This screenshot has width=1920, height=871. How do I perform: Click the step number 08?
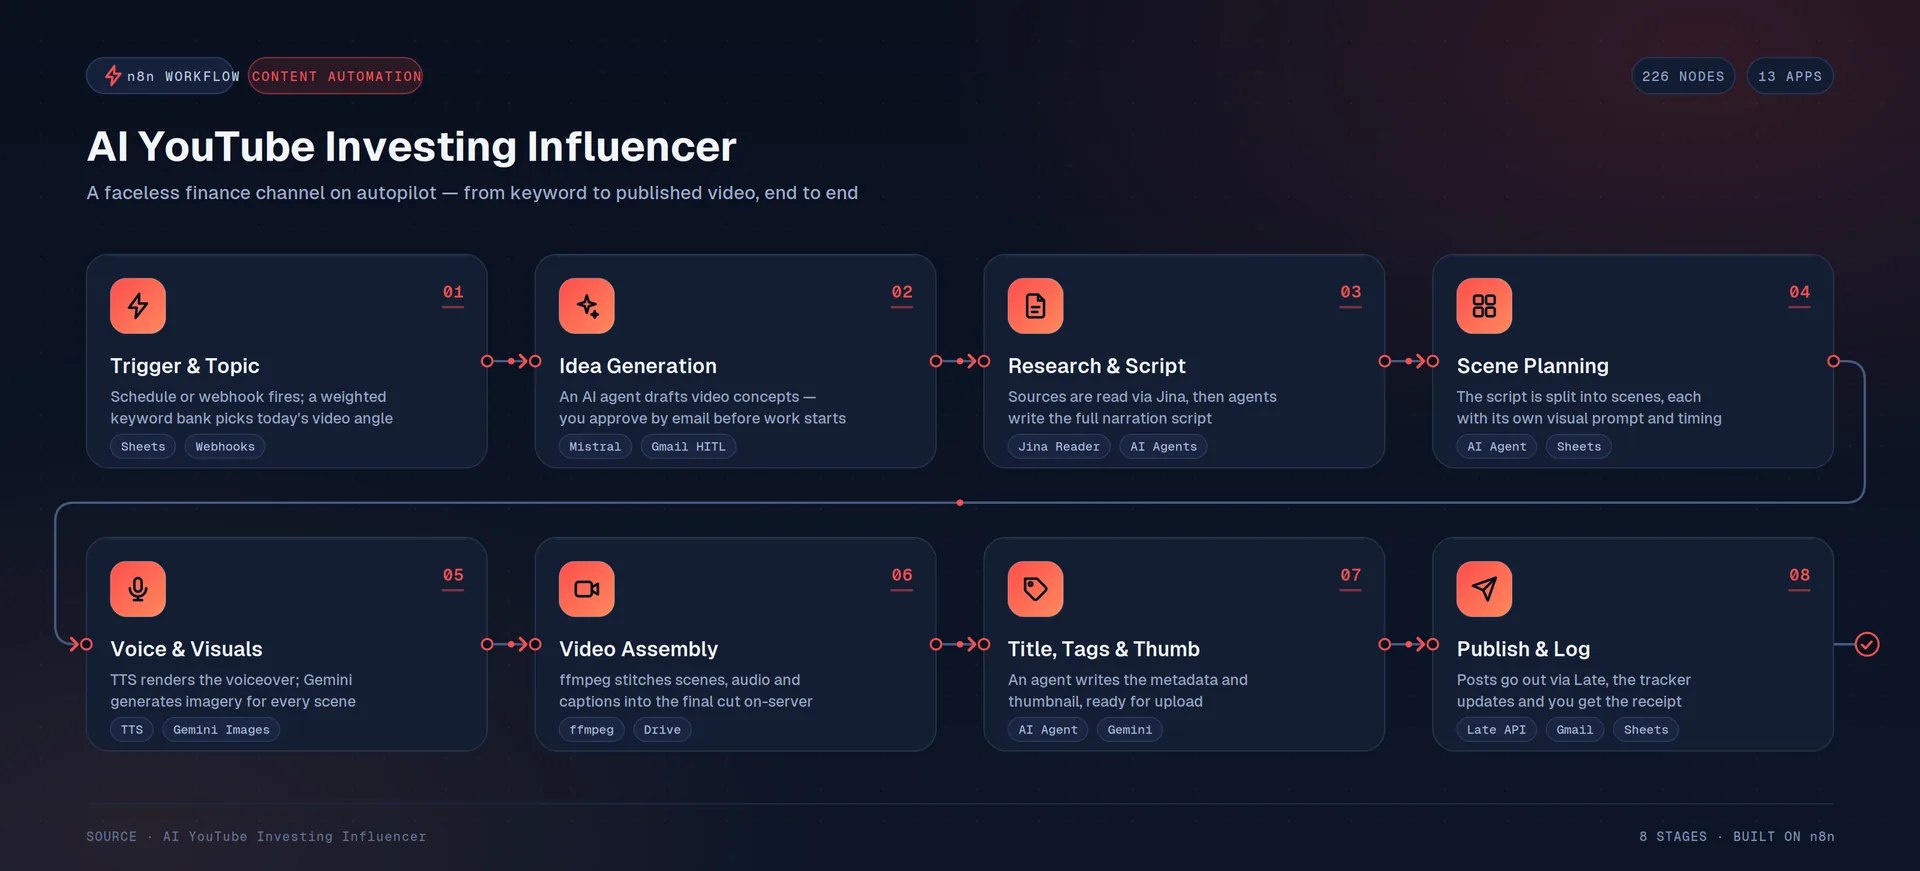point(1800,575)
